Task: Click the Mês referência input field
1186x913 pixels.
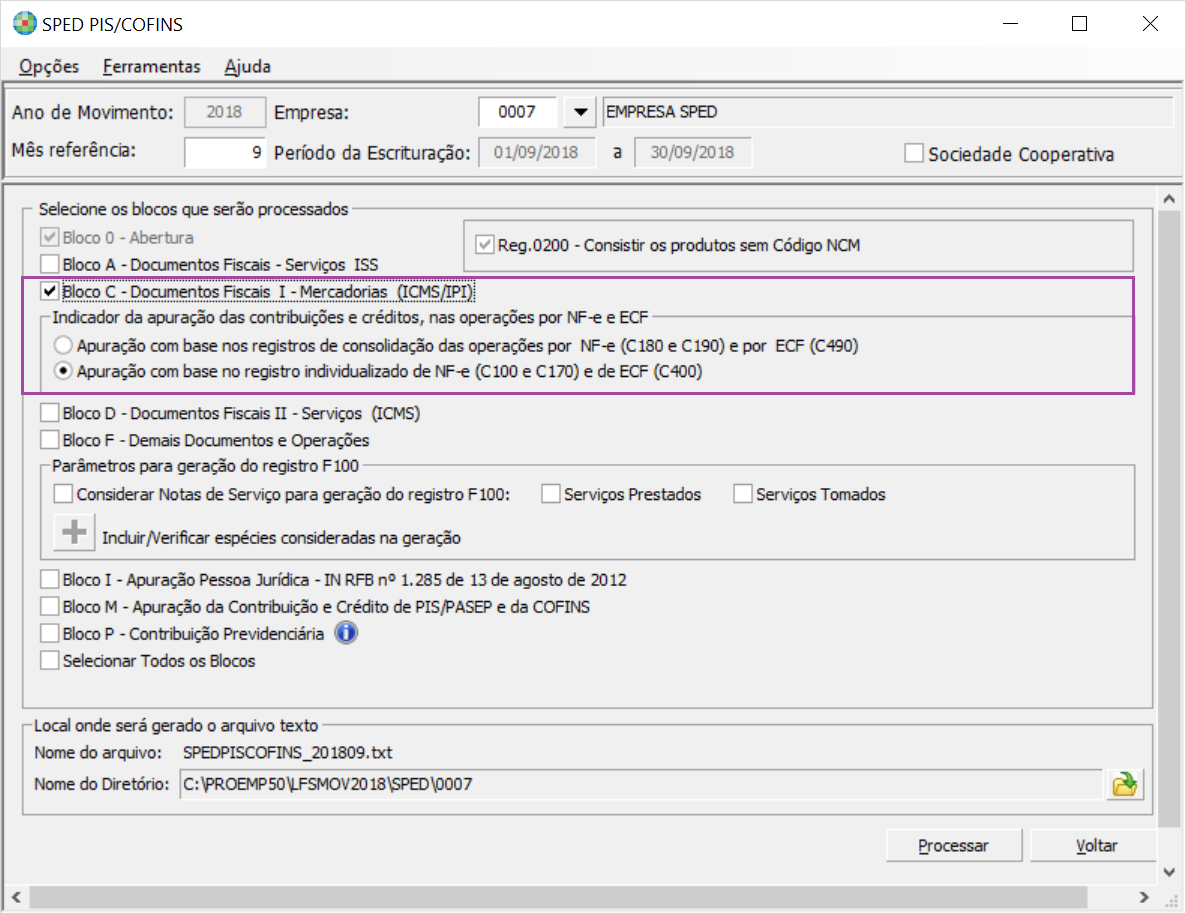Action: pyautogui.click(x=226, y=153)
